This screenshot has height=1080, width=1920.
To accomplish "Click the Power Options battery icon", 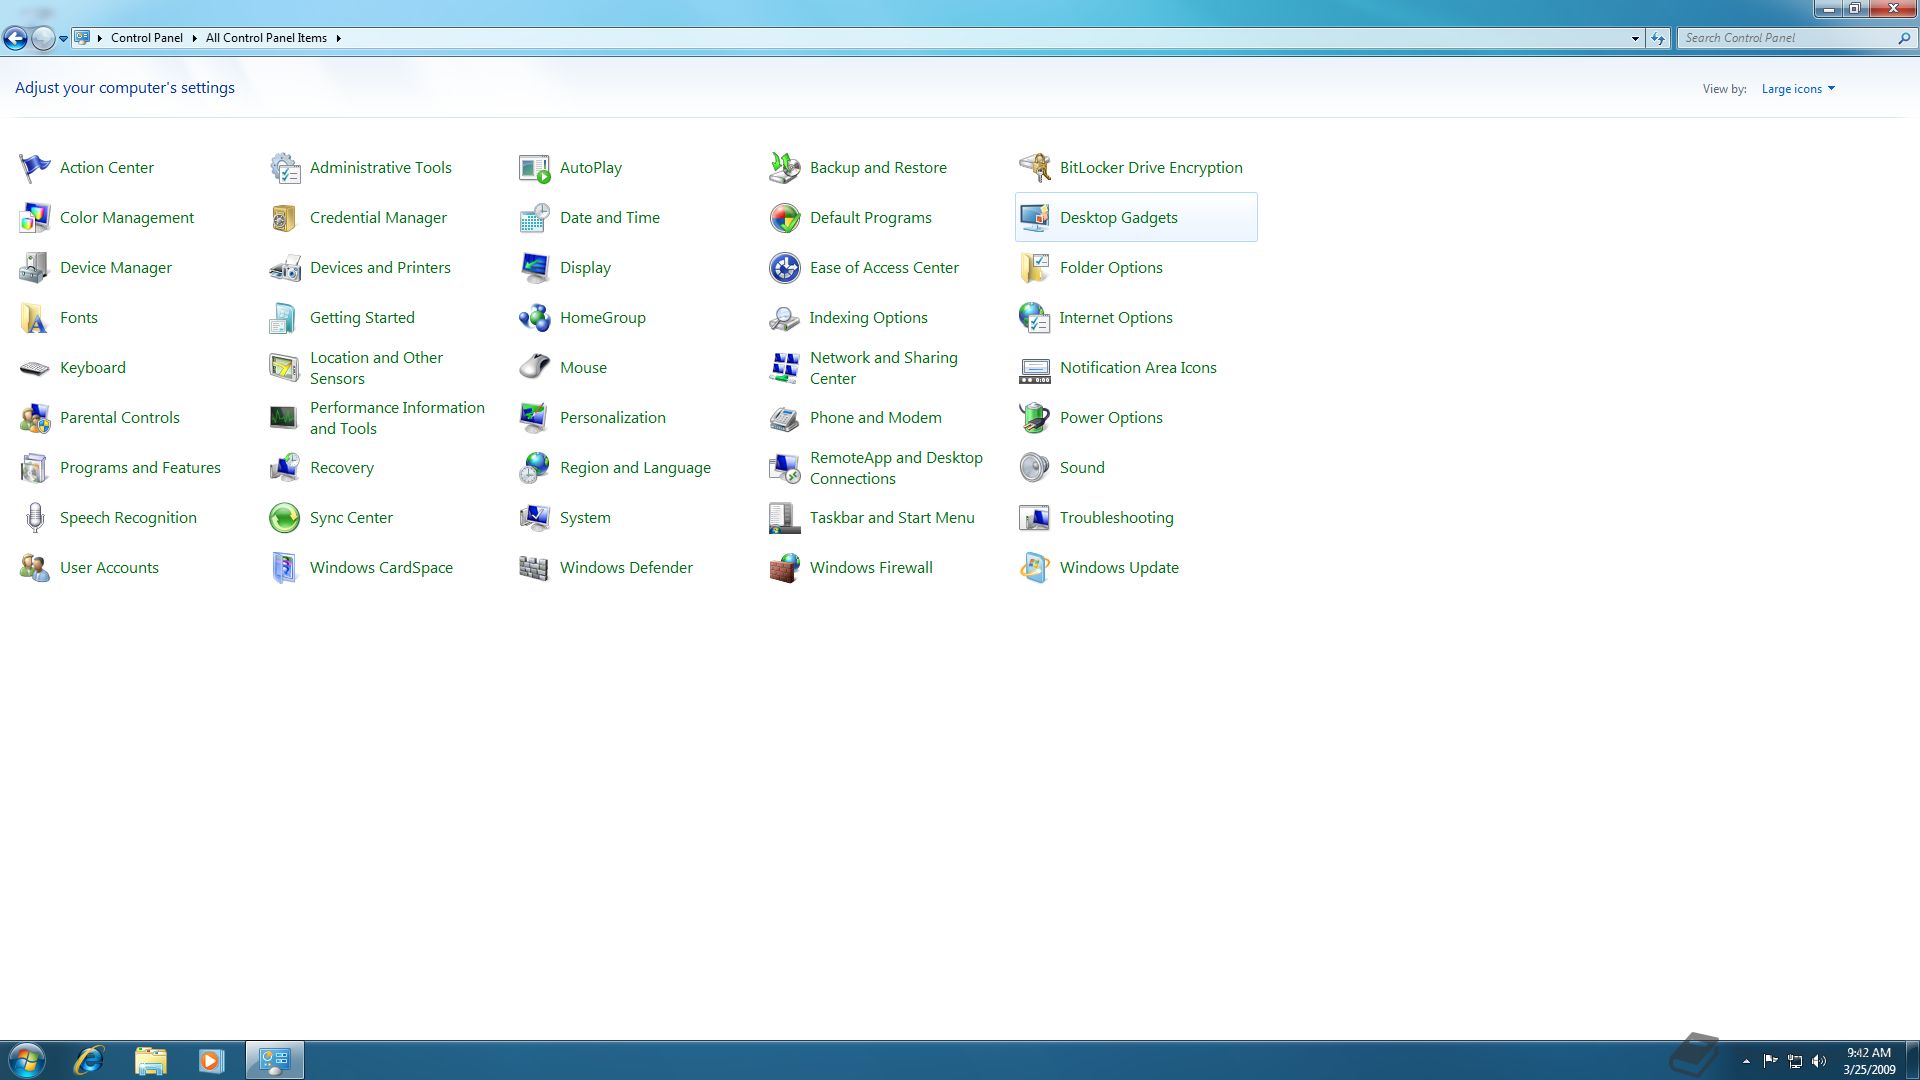I will click(1035, 418).
